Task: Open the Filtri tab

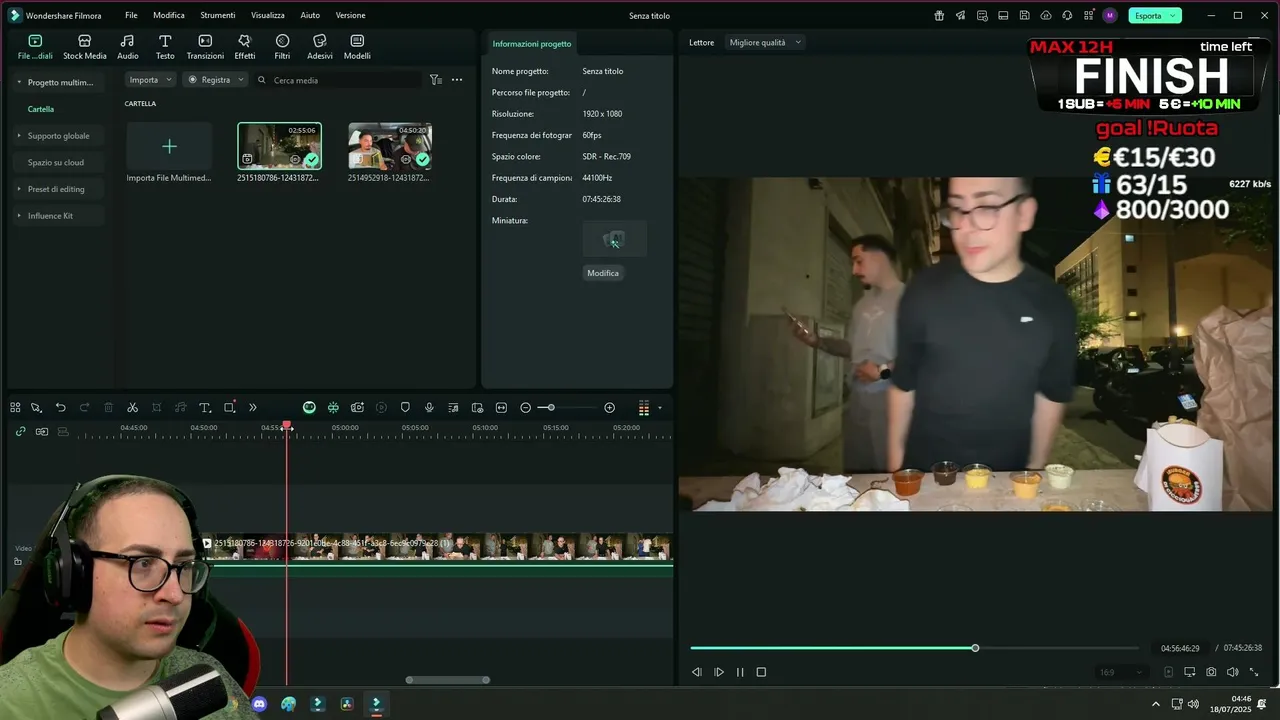Action: click(282, 47)
